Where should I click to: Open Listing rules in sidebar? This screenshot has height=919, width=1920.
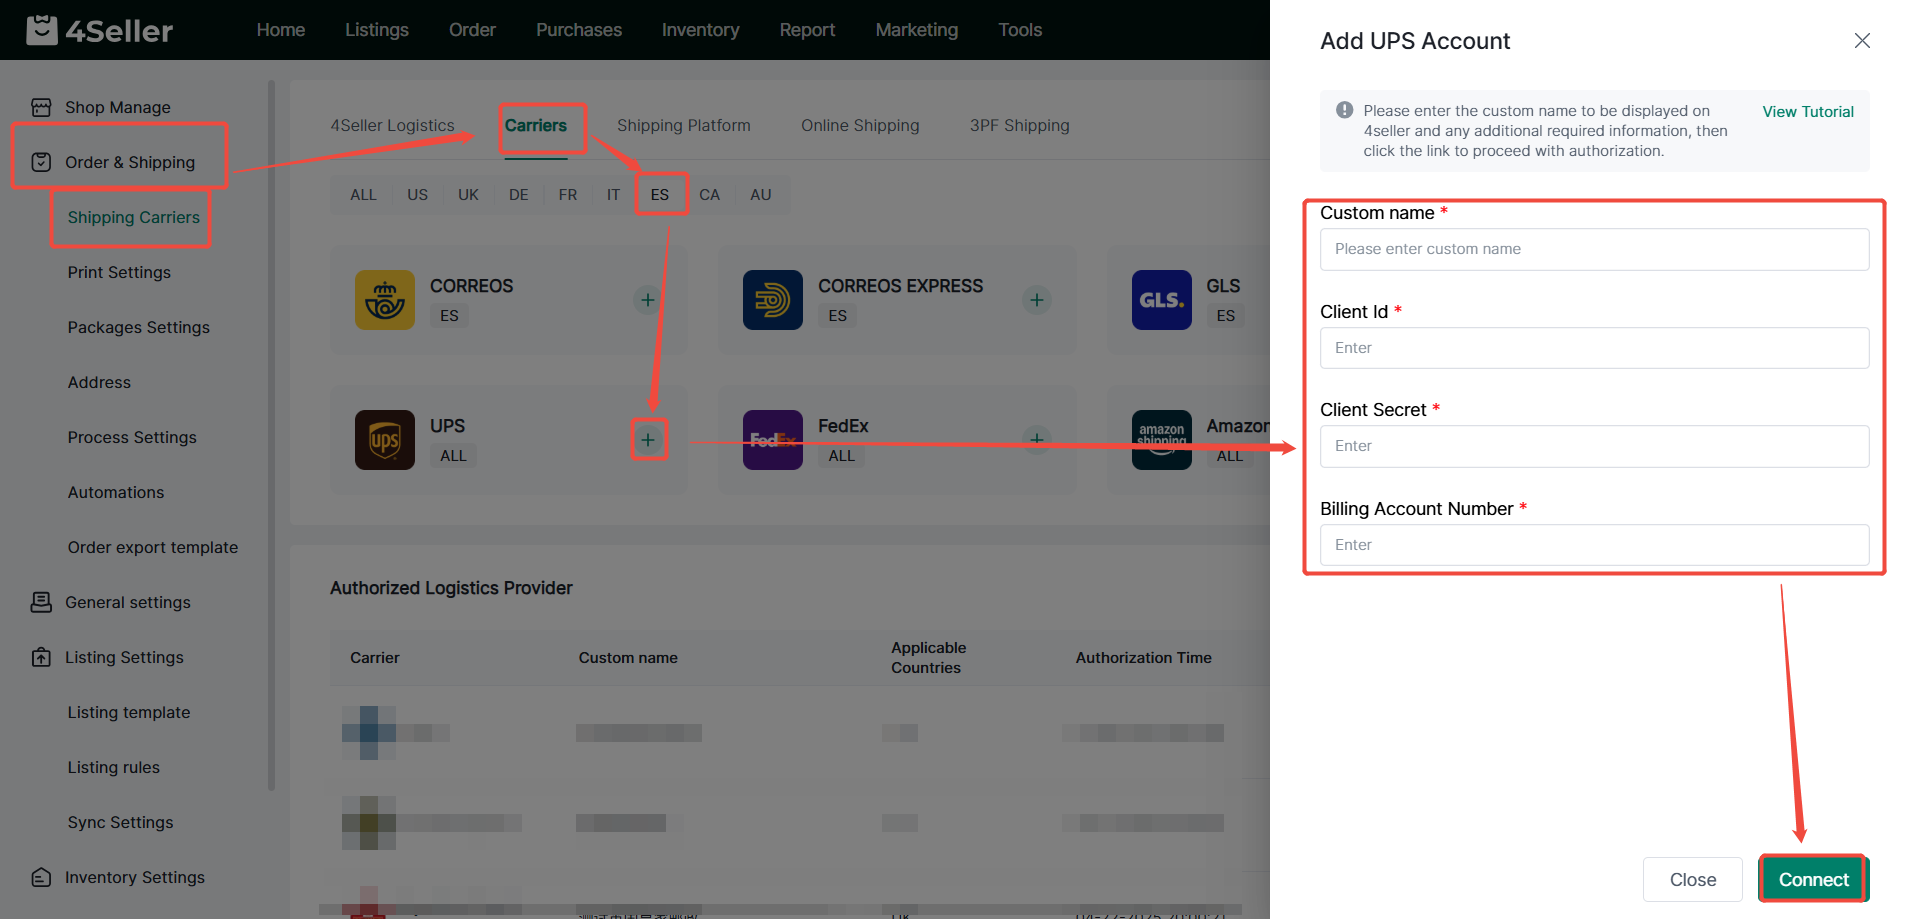[x=114, y=767]
